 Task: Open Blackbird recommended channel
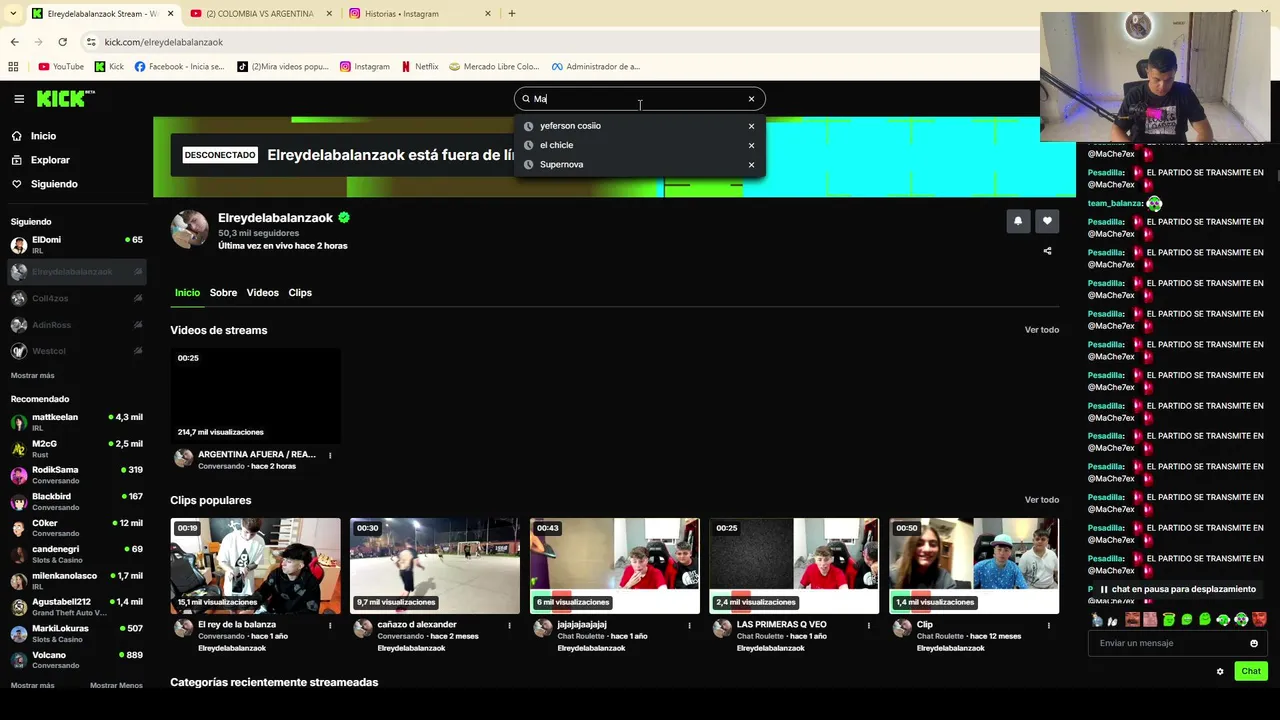click(76, 502)
